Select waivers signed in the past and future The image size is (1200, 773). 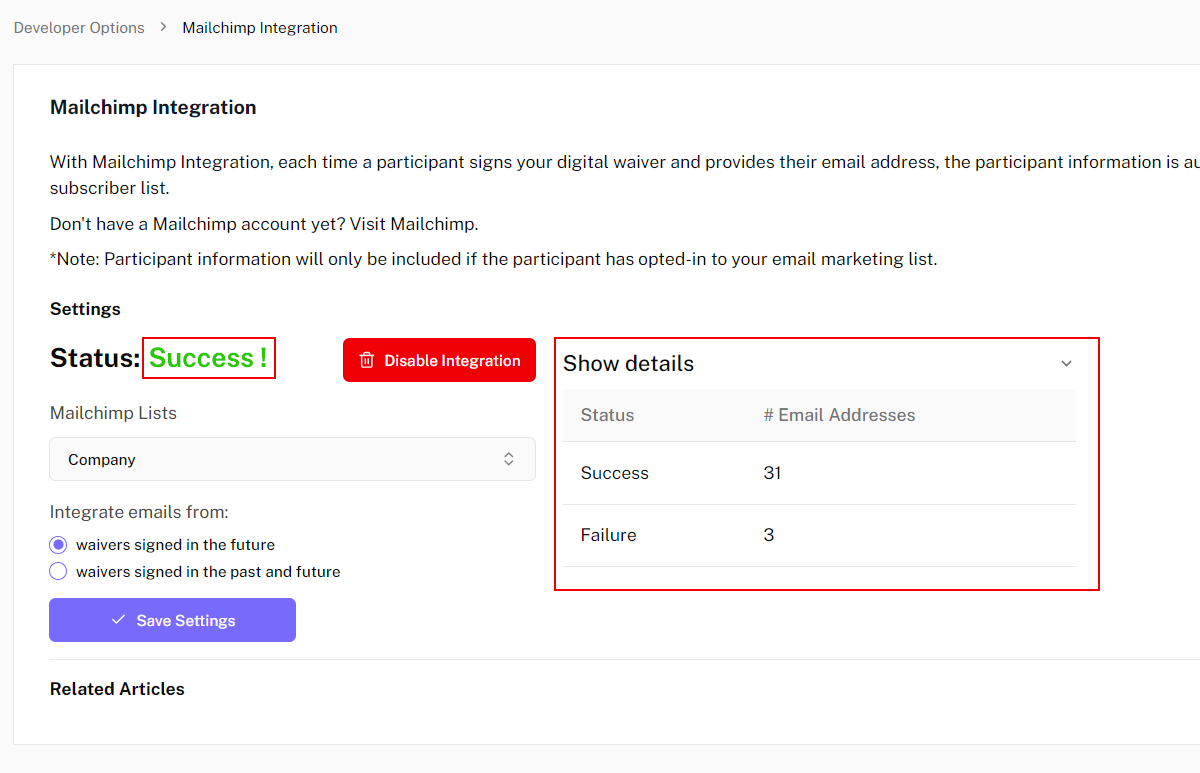click(x=58, y=572)
